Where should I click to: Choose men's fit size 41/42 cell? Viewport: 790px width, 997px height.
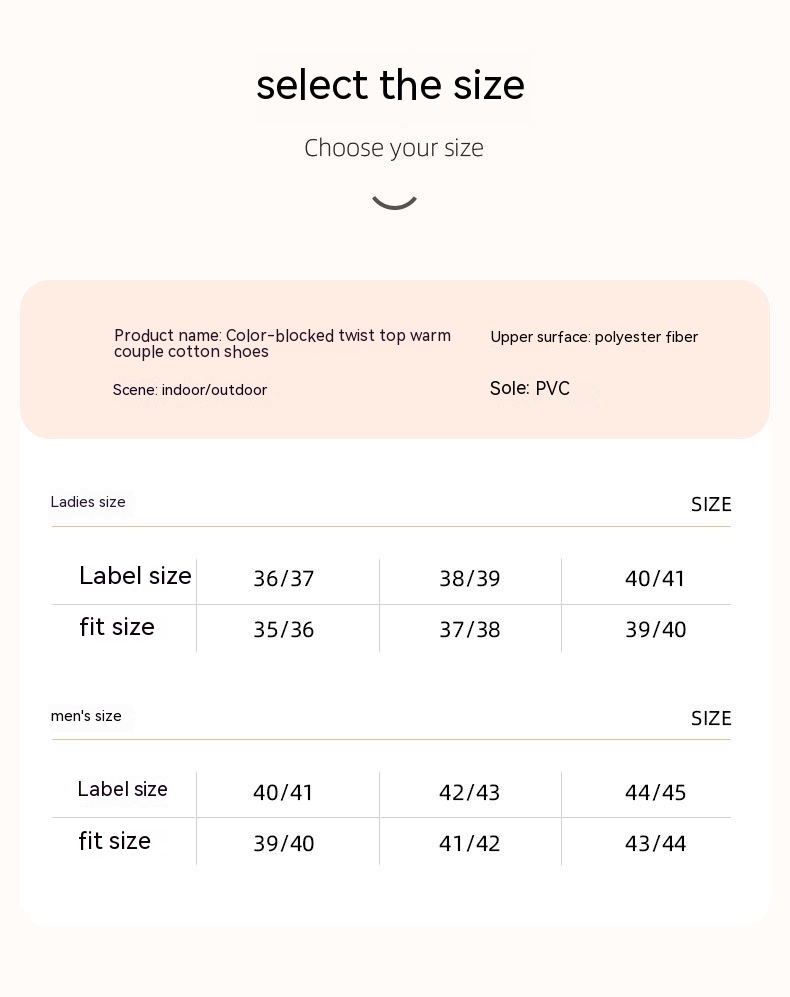(470, 844)
